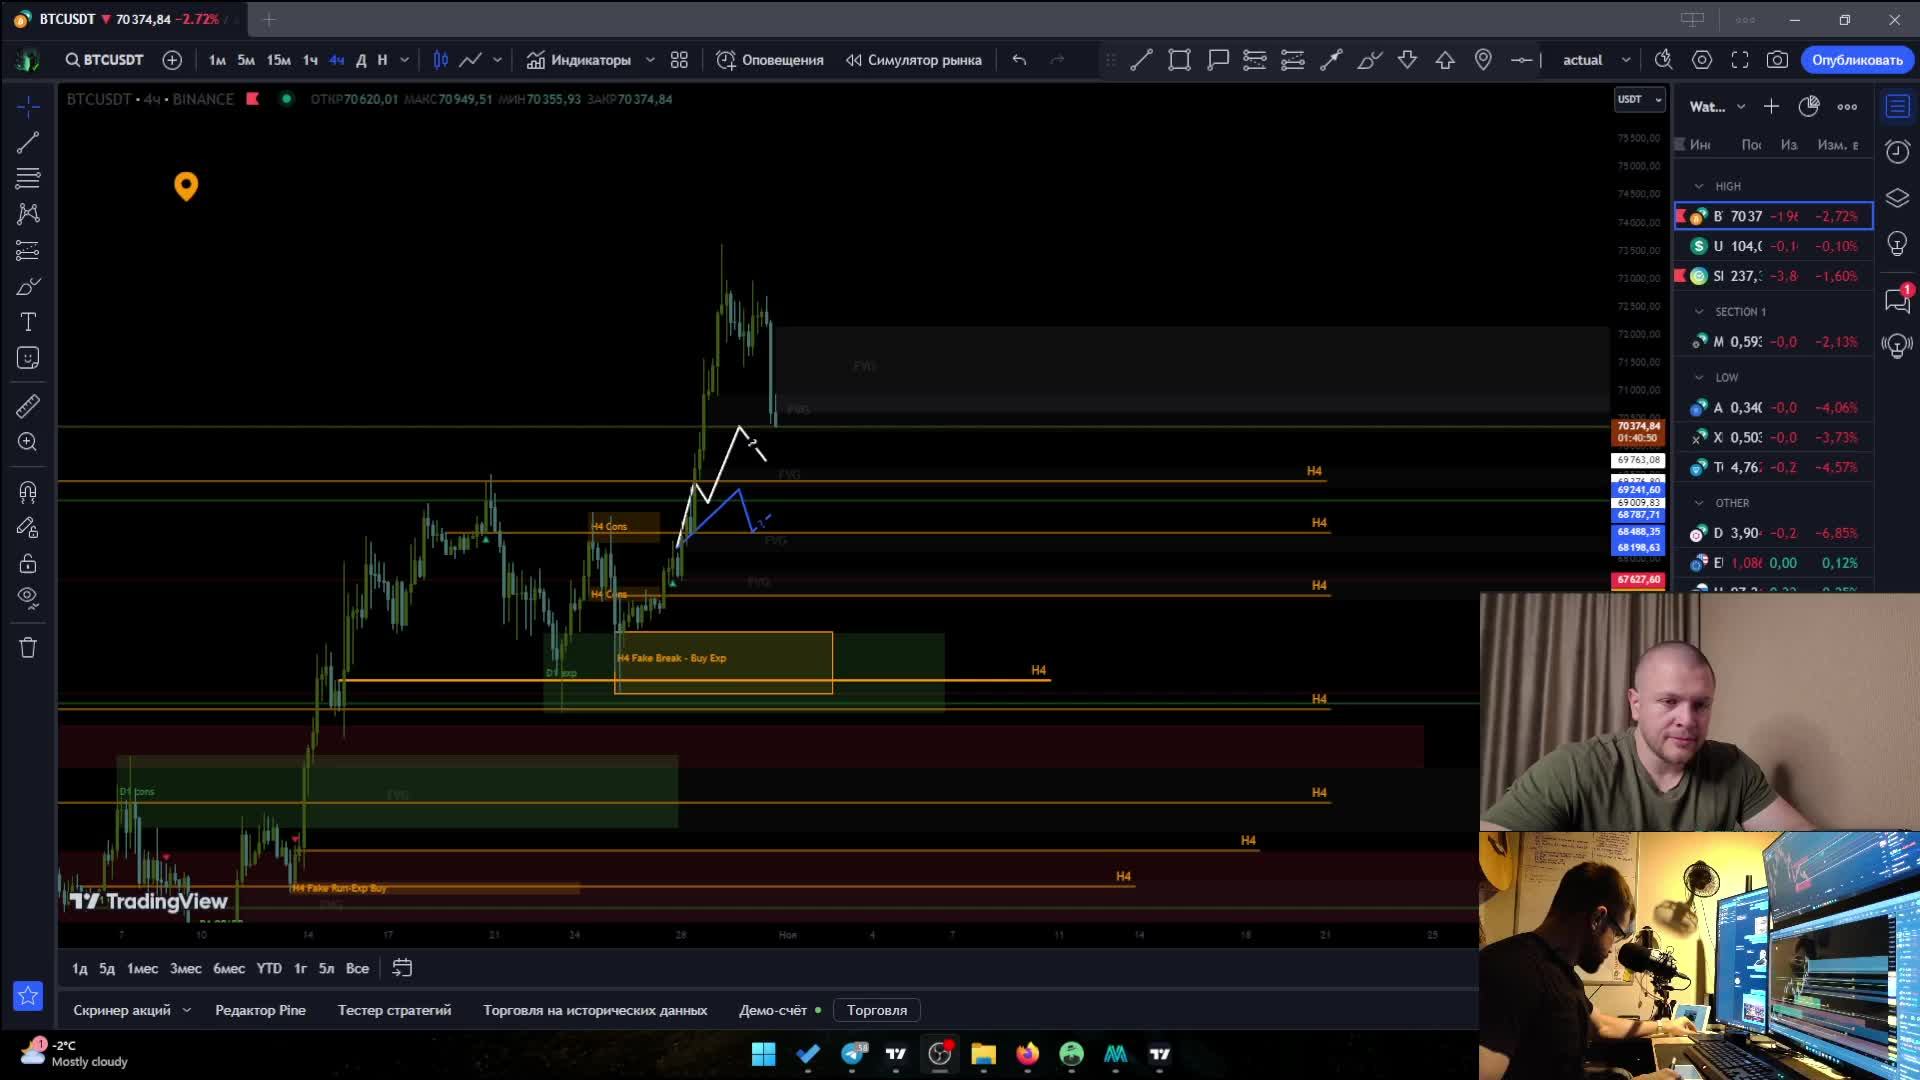Image resolution: width=1920 pixels, height=1080 pixels.
Task: Select the ruler measure tool
Action: tap(28, 406)
